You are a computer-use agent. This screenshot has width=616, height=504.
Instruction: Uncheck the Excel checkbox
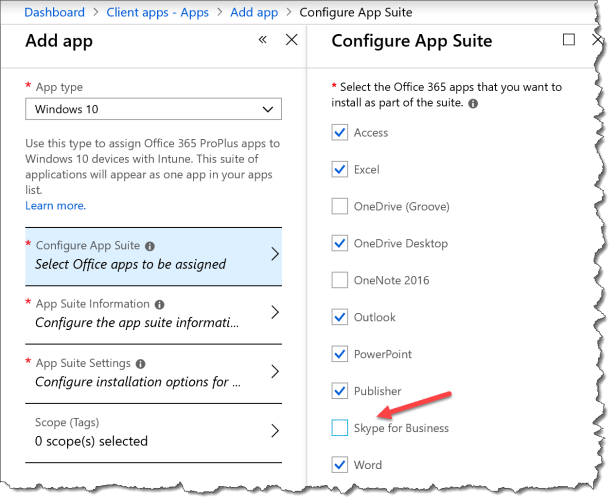[339, 169]
